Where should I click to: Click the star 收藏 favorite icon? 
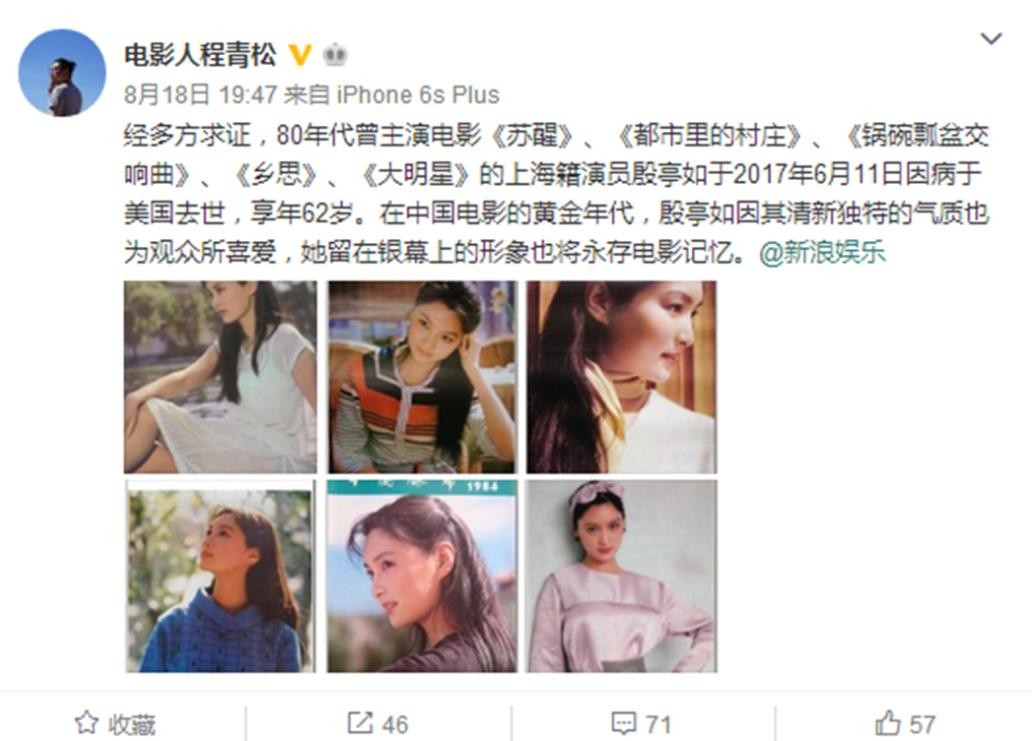pos(86,723)
